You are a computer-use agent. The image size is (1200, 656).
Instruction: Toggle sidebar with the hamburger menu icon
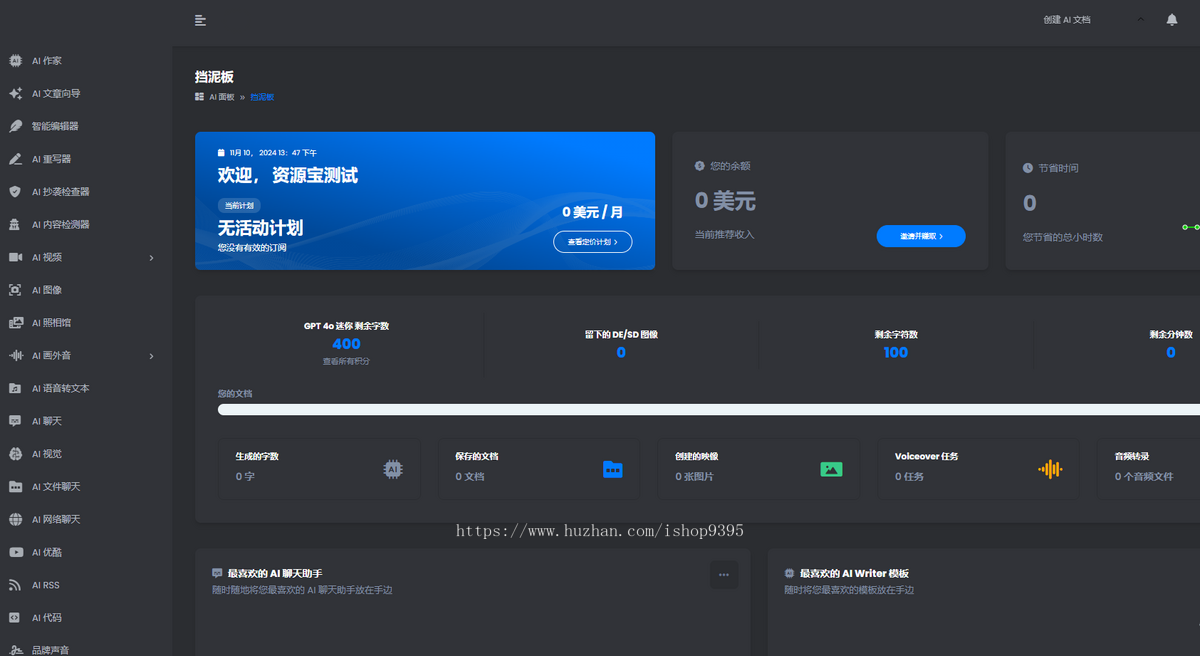coord(201,20)
